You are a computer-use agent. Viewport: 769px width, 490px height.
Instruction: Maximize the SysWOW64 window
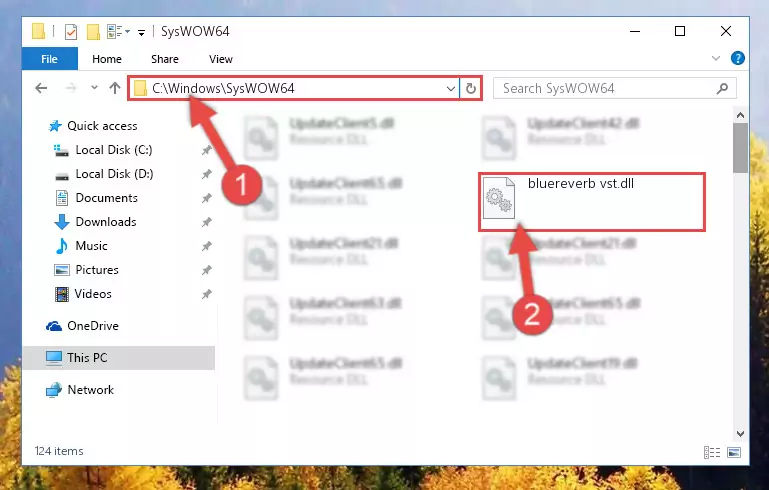[x=680, y=31]
